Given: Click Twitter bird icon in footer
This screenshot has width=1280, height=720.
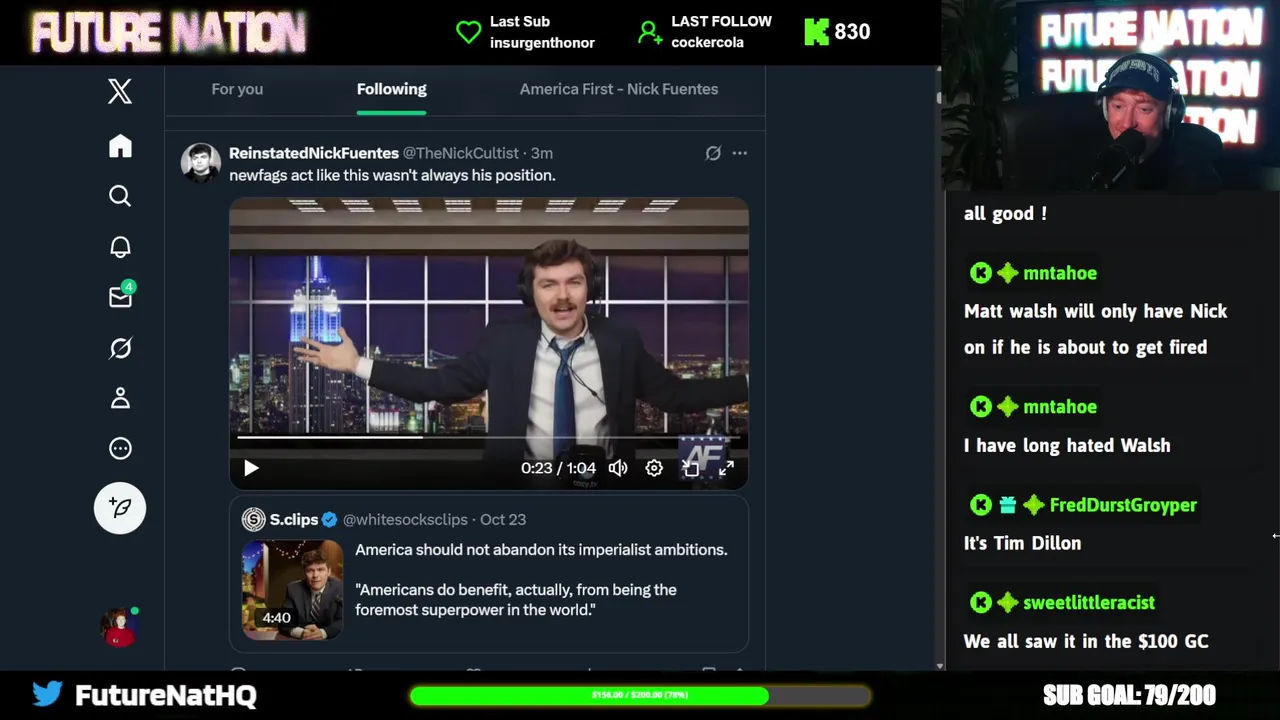Looking at the screenshot, I should coord(47,694).
